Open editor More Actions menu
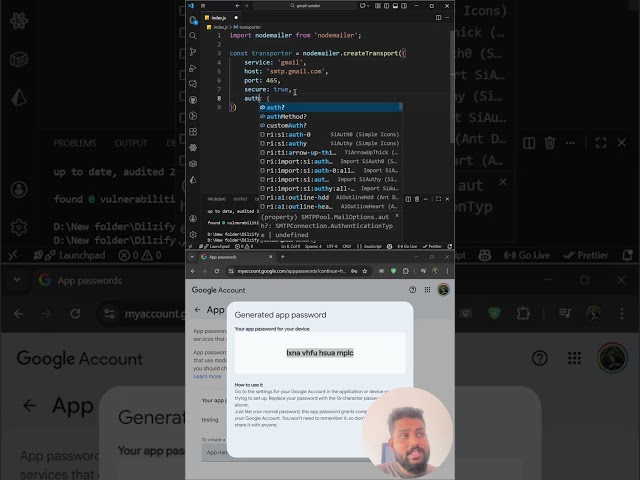This screenshot has width=640, height=480. 447,18
